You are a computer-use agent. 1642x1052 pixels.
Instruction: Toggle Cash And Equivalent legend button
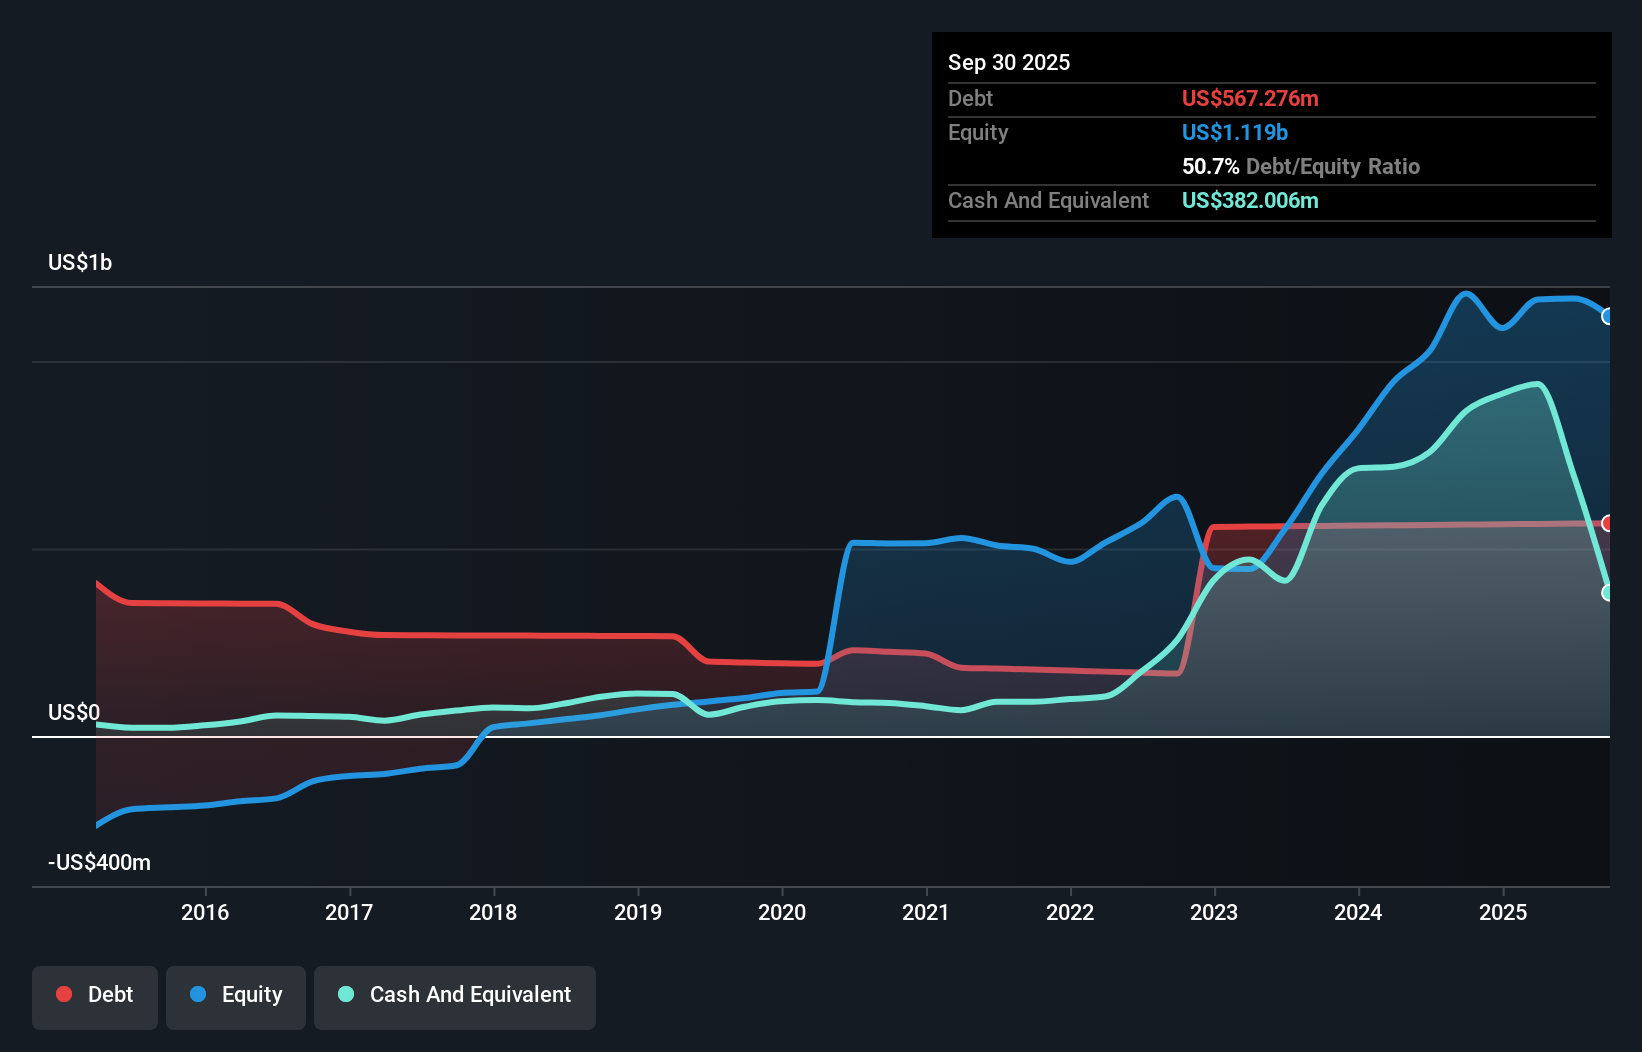click(x=455, y=997)
